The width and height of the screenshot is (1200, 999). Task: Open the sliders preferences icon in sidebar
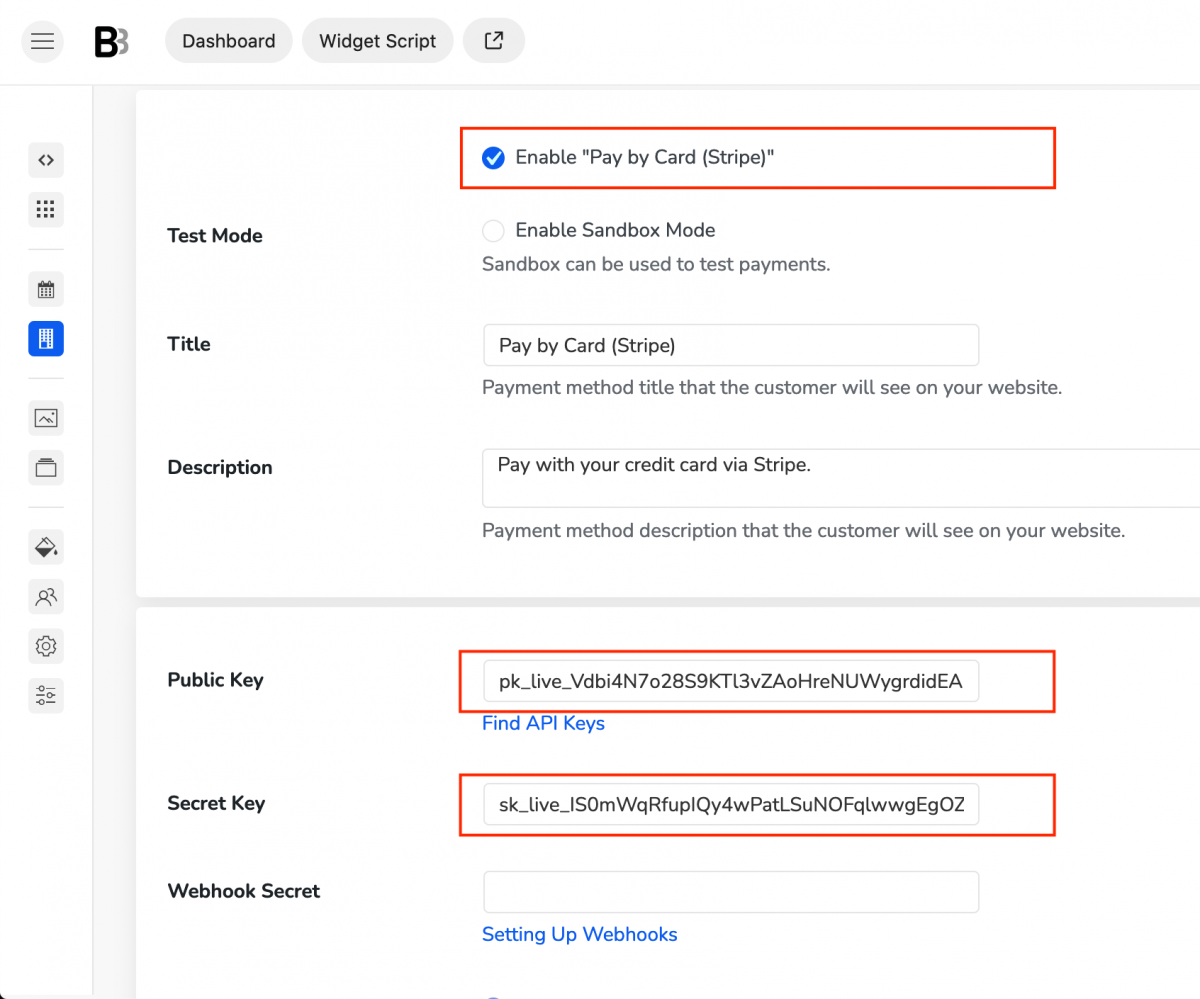coord(46,695)
